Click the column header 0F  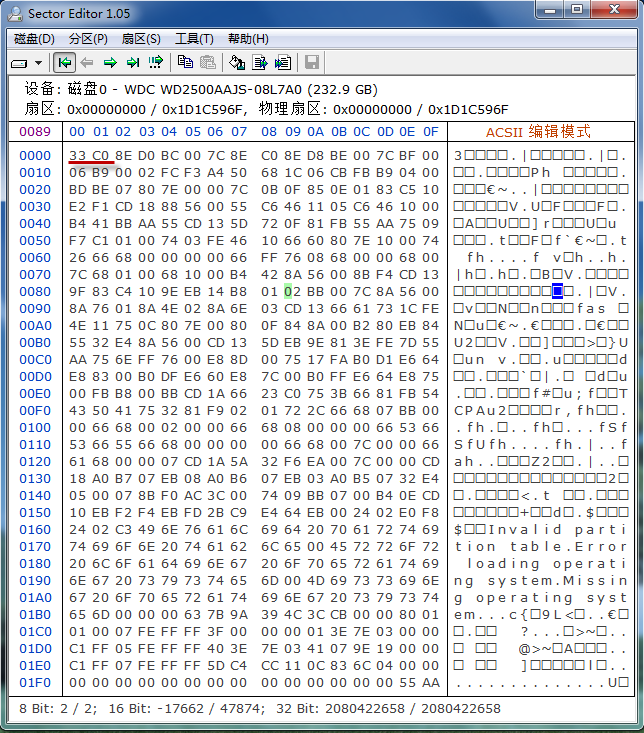pos(430,132)
